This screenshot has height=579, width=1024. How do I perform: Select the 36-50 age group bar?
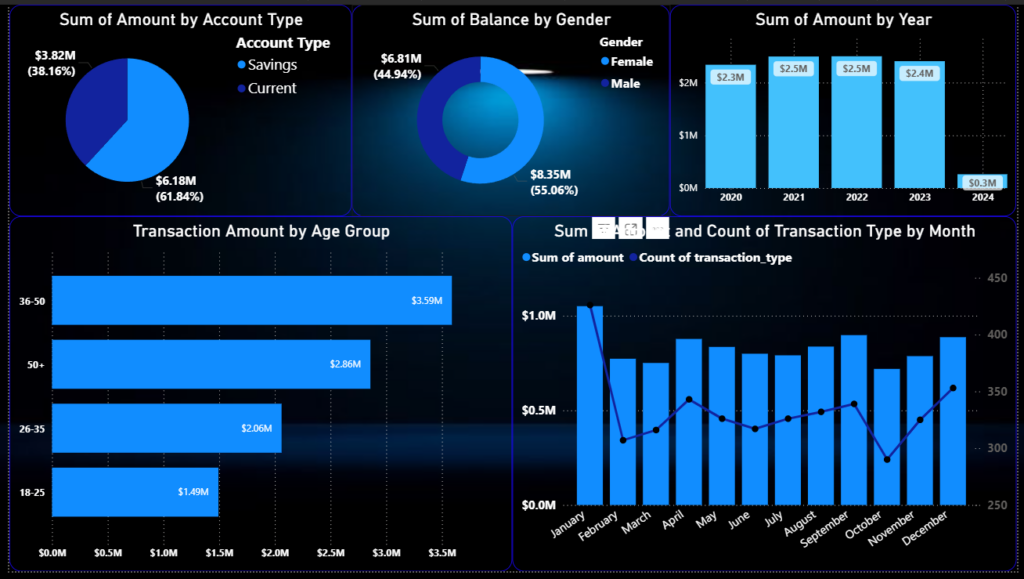click(251, 300)
